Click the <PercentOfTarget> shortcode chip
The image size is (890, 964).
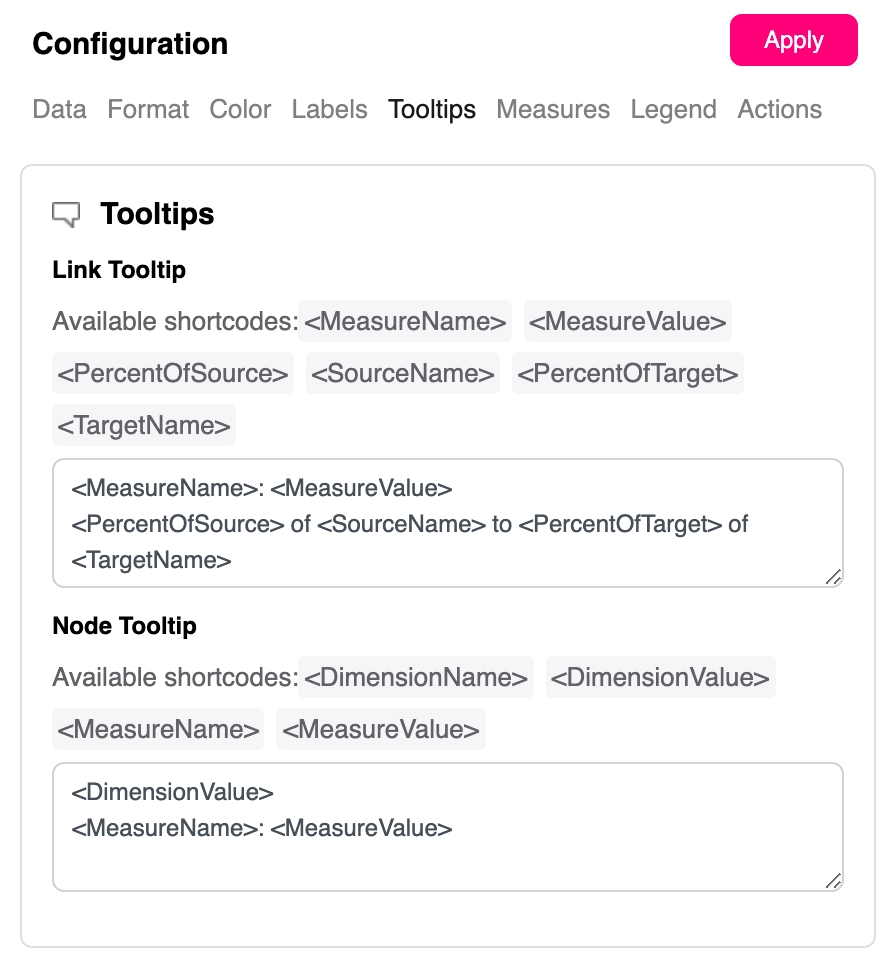click(628, 373)
